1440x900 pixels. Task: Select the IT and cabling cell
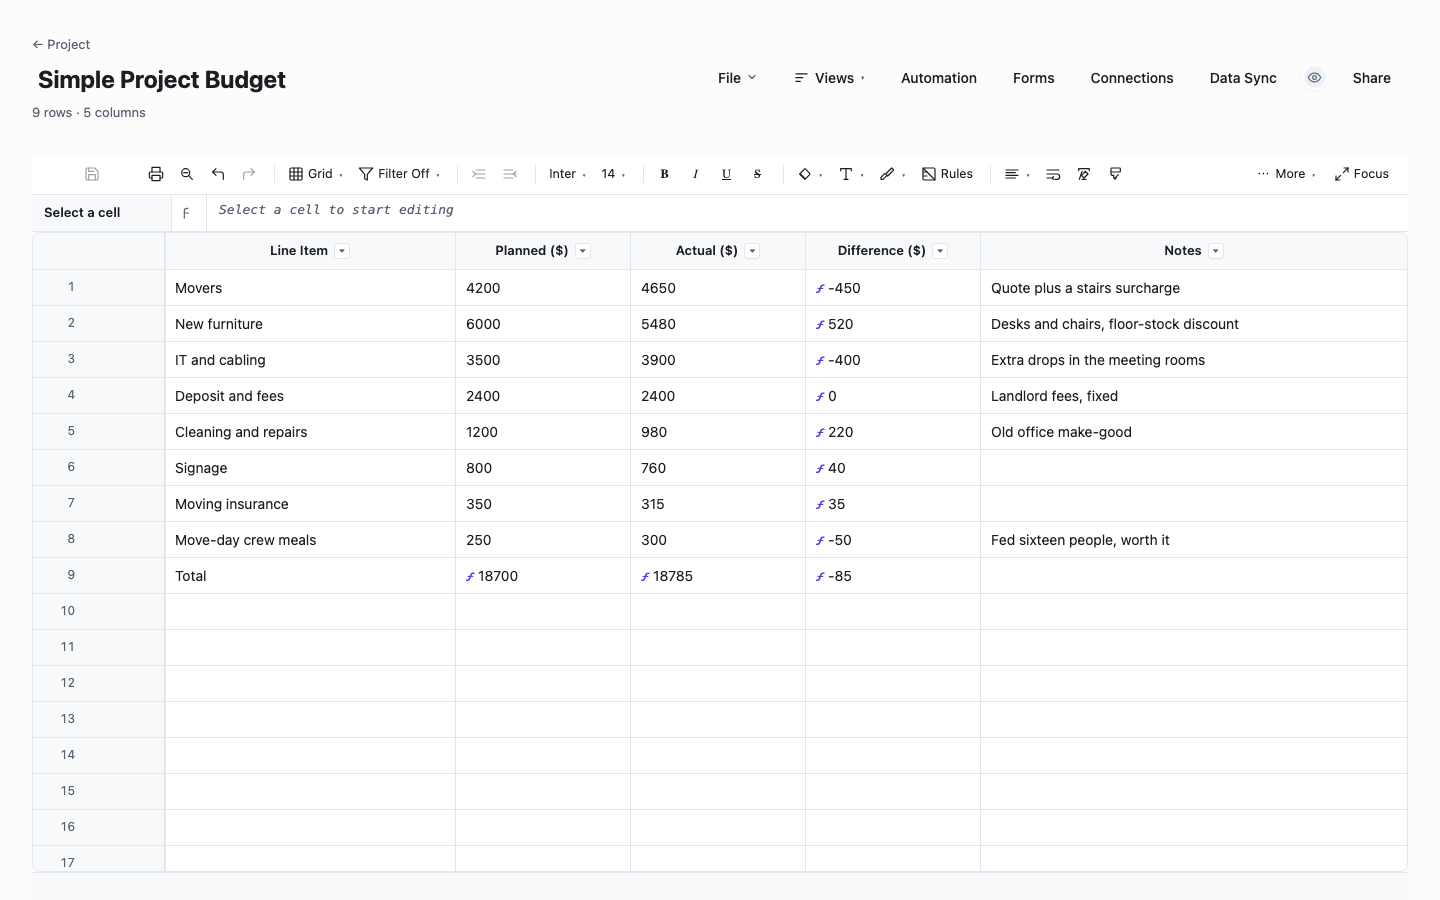pos(310,360)
